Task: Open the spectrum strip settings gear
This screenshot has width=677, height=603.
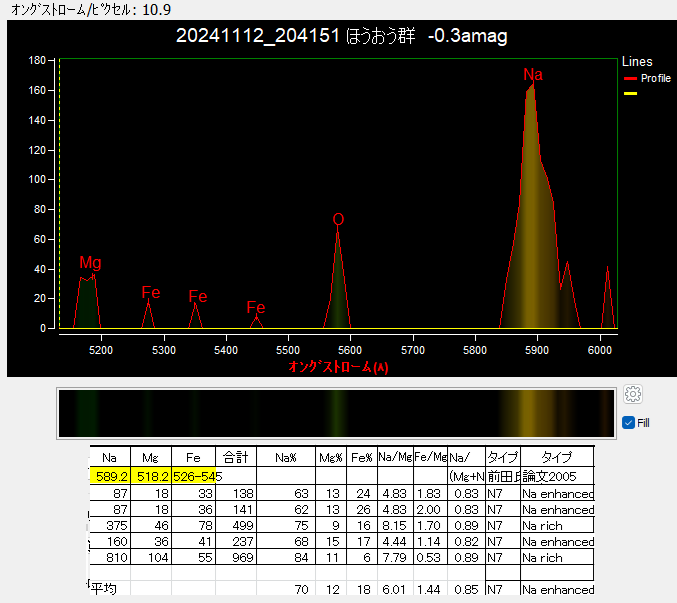Action: [x=633, y=394]
